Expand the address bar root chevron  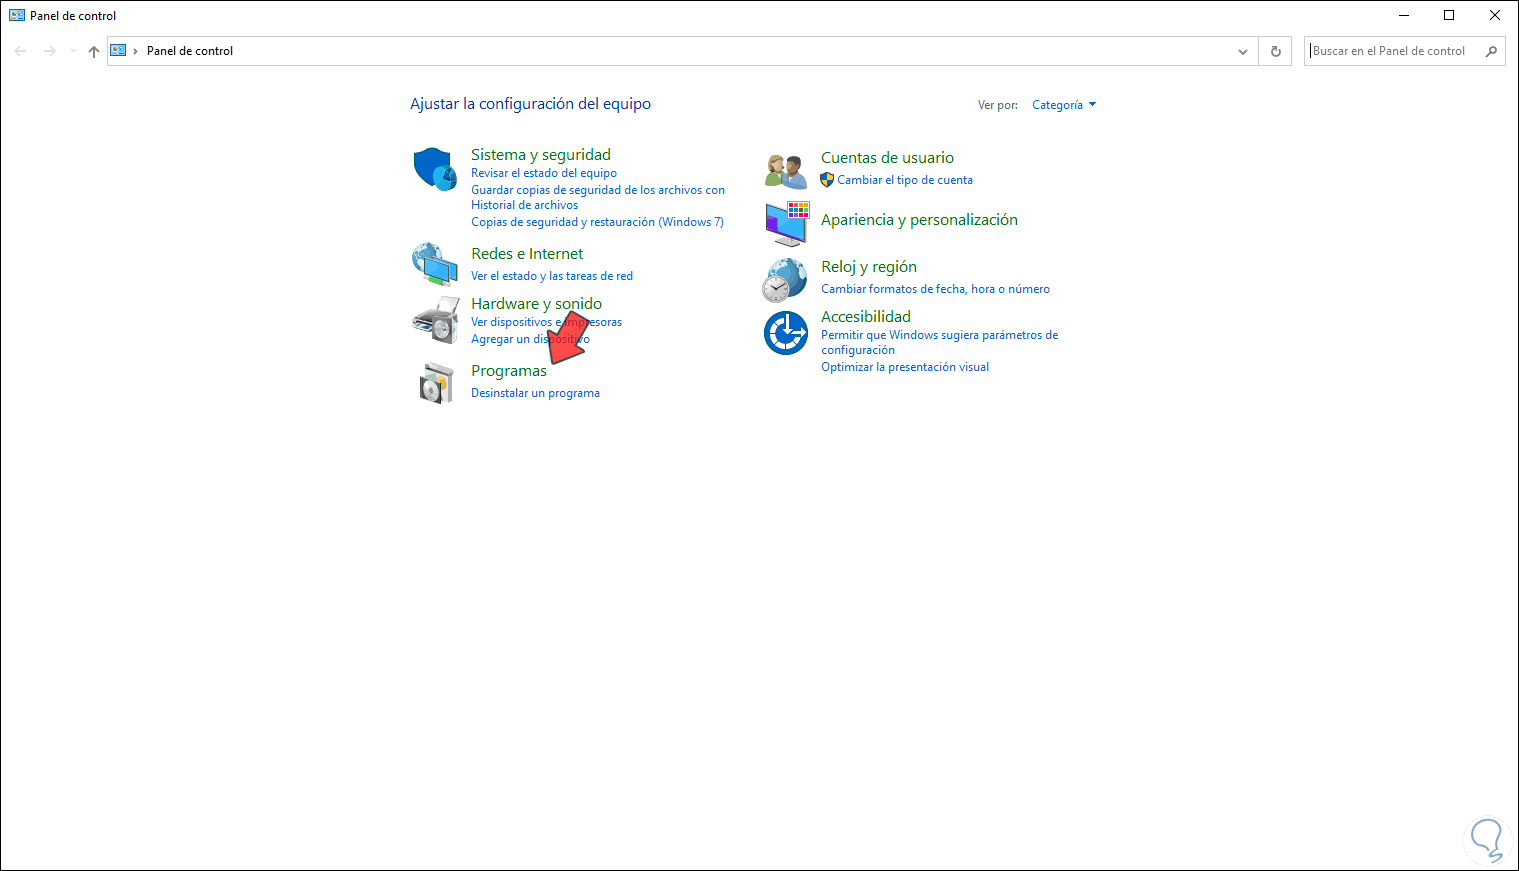[136, 51]
